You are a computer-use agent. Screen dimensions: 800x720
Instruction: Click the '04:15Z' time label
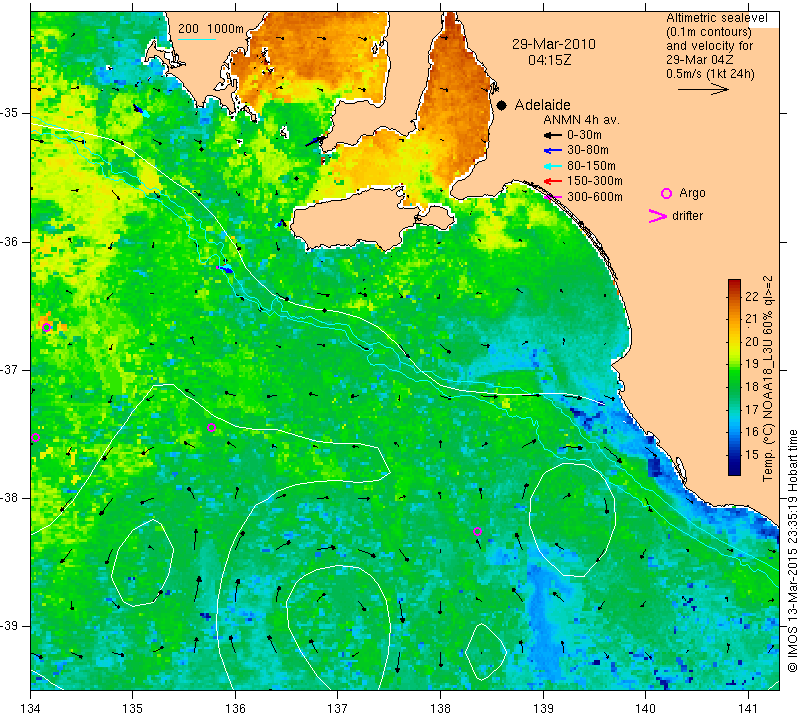click(x=549, y=60)
